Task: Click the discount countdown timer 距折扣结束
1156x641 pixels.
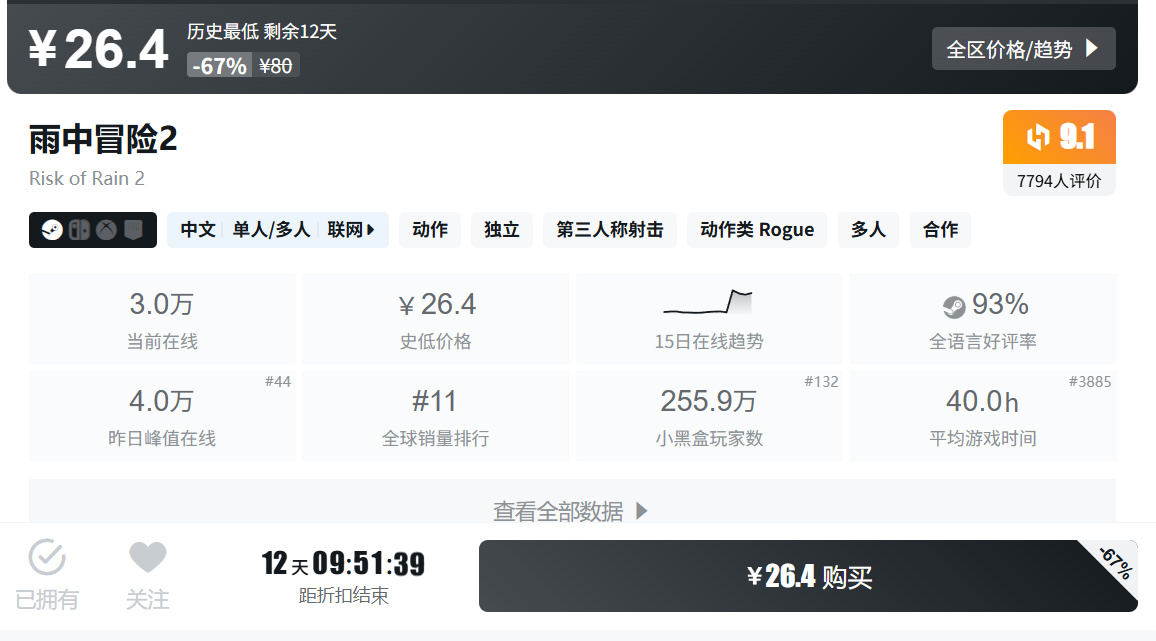Action: click(x=344, y=578)
